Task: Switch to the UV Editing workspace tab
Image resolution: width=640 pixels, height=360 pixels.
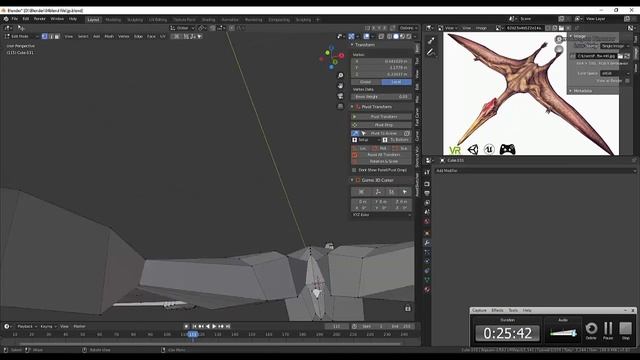Action: [x=158, y=20]
